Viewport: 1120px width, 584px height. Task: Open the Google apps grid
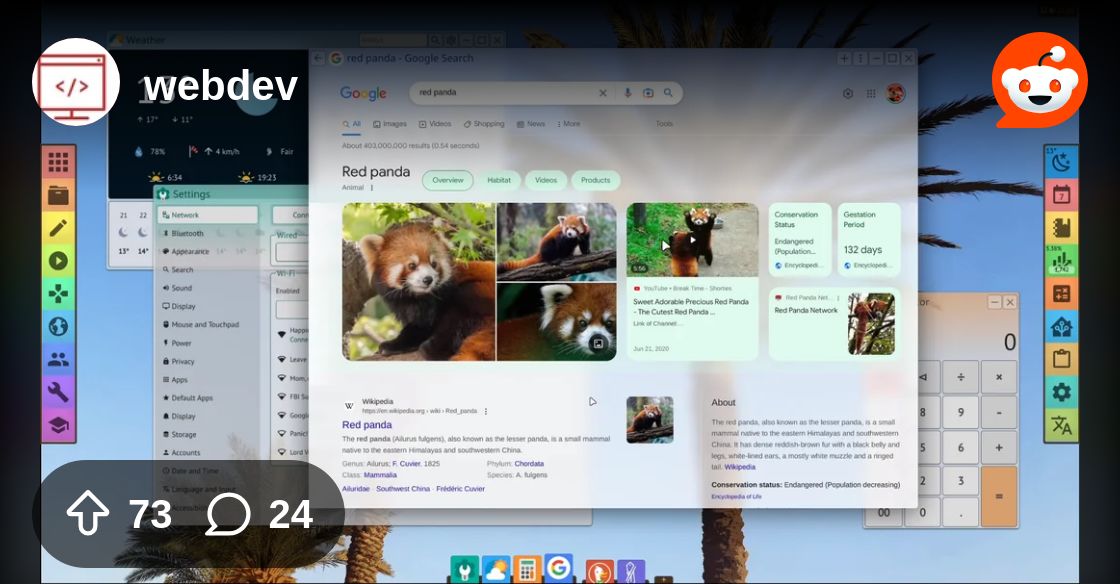point(871,94)
